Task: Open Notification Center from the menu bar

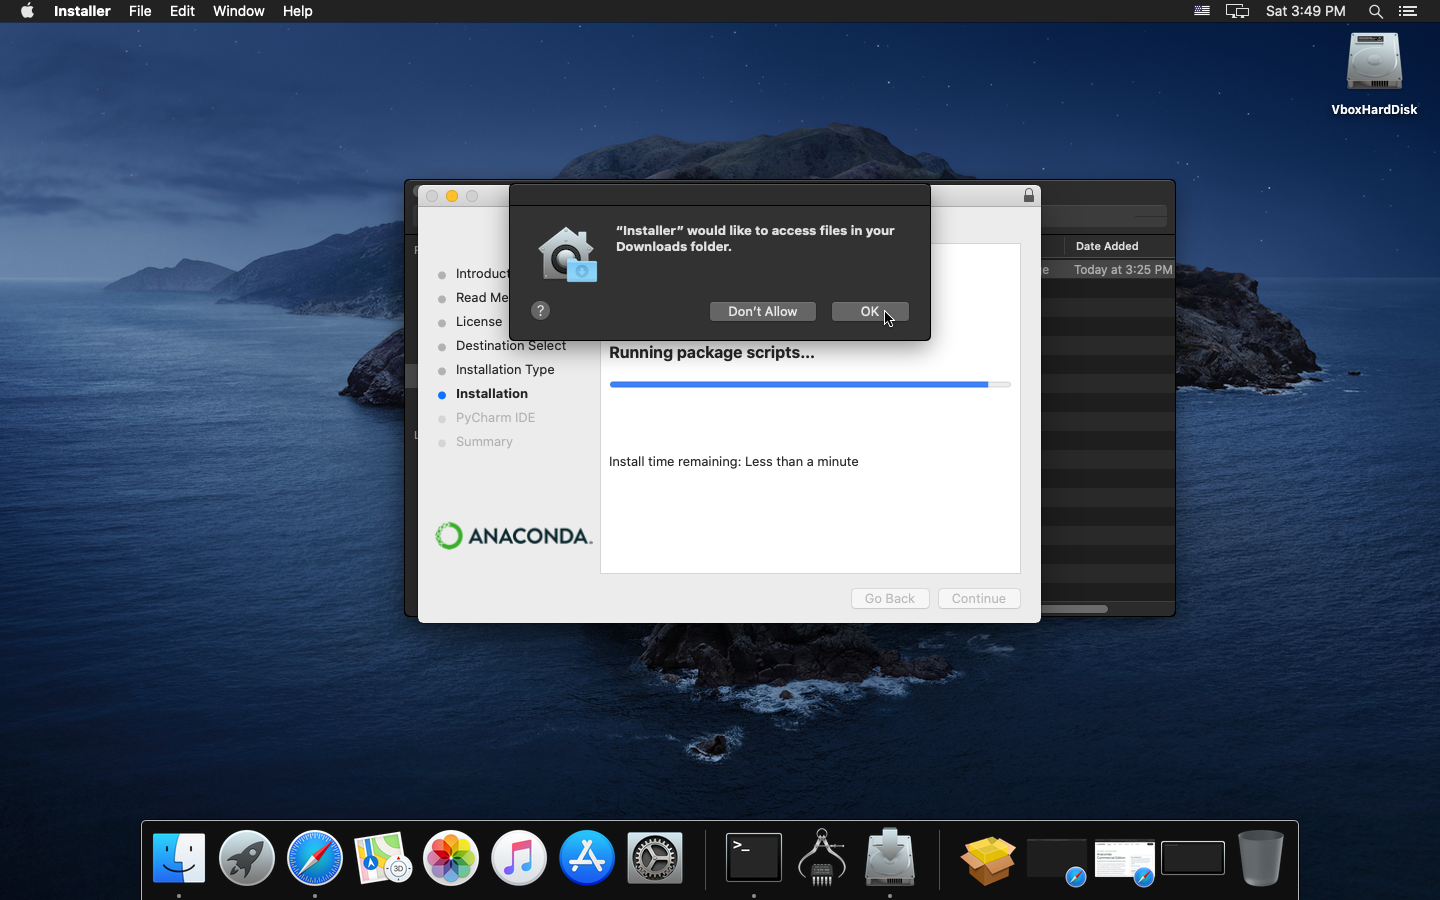Action: [x=1408, y=11]
